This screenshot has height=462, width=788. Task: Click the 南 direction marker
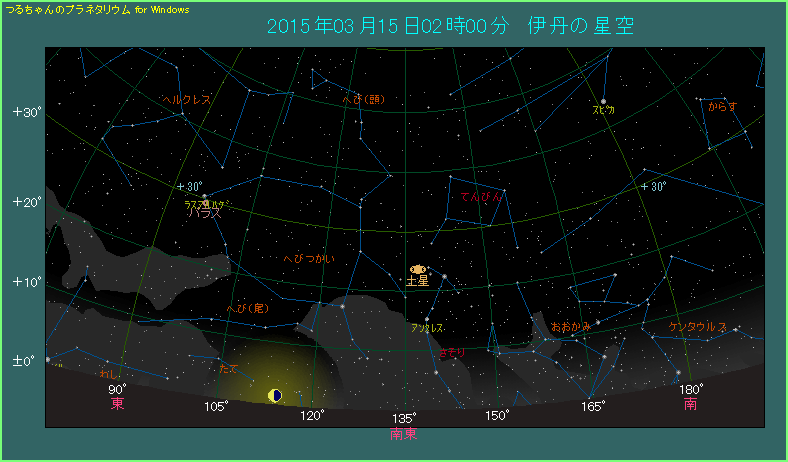691,404
